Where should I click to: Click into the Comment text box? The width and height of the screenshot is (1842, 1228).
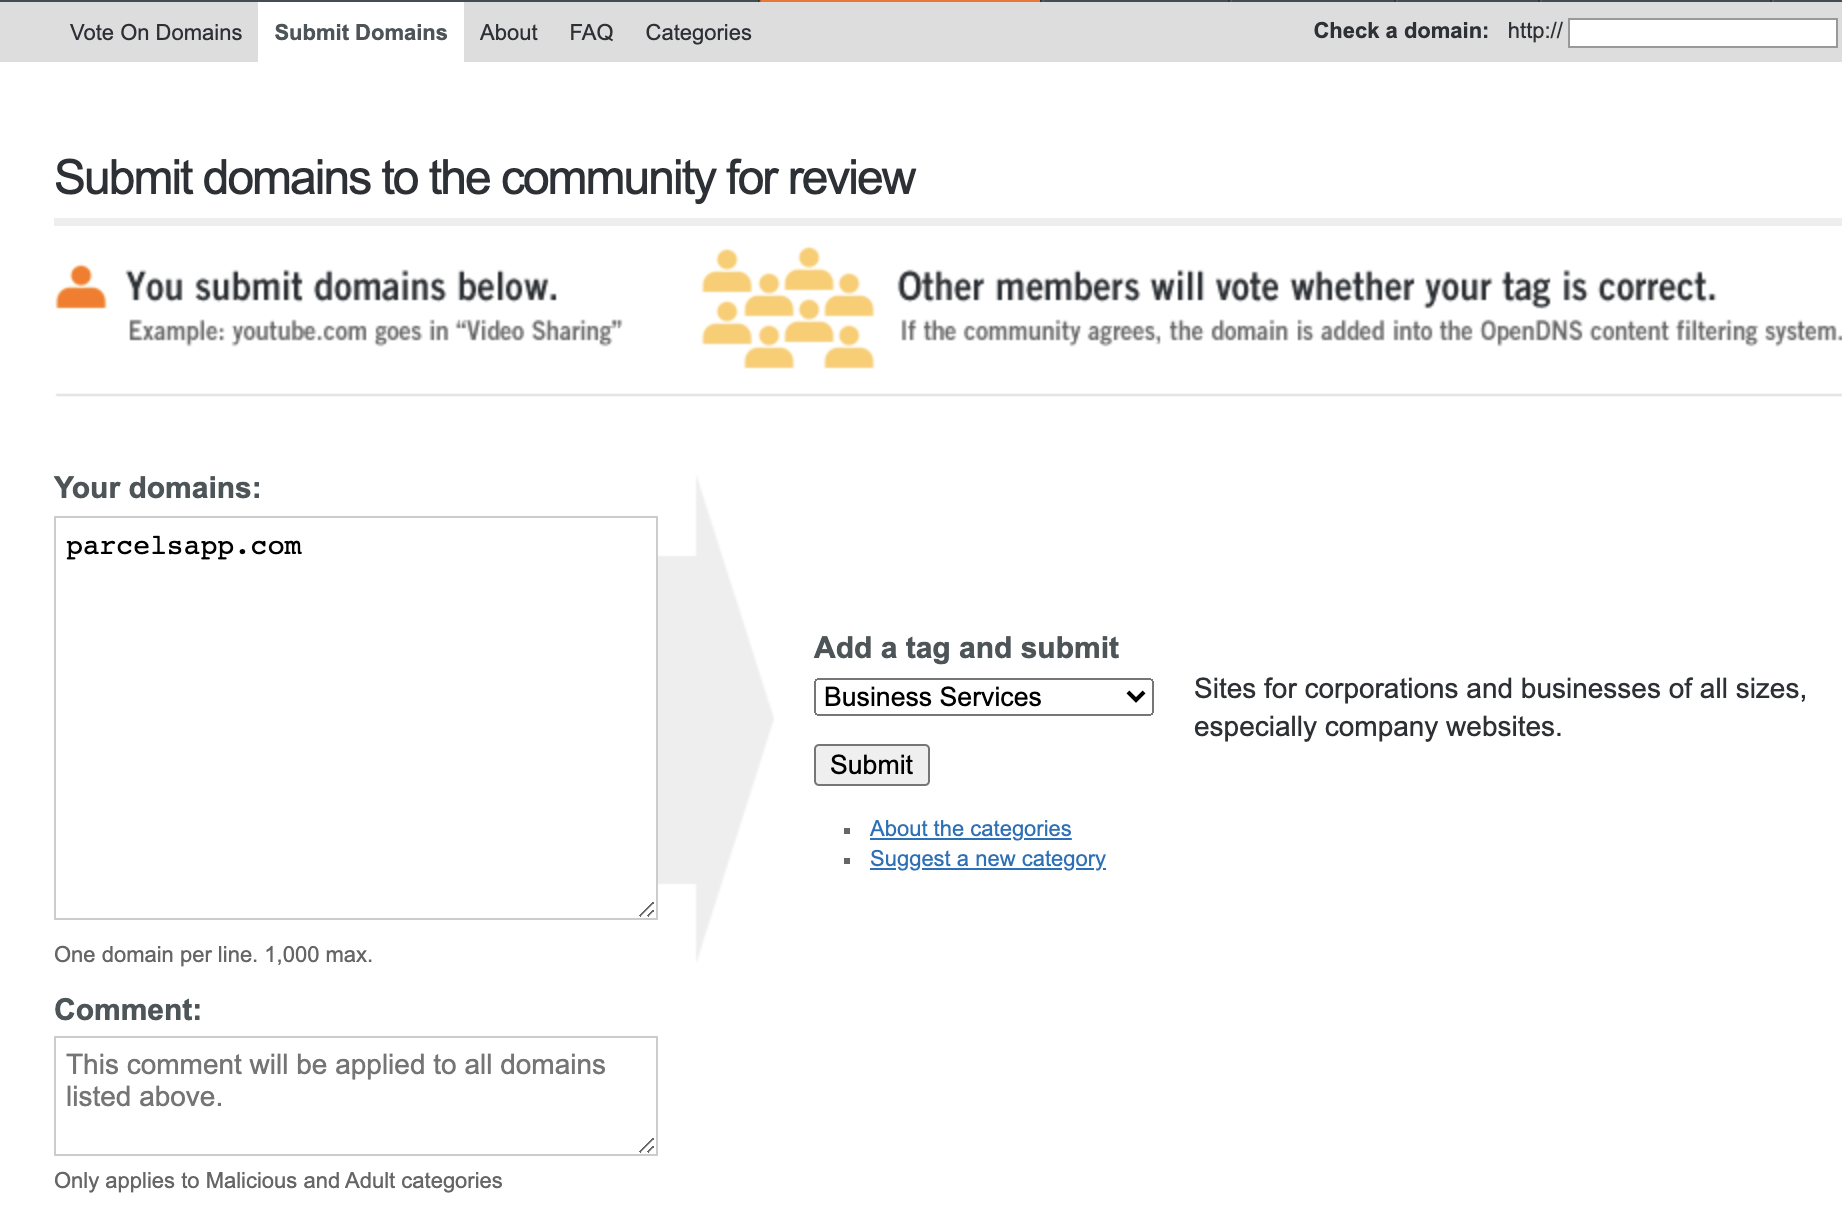(x=356, y=1096)
